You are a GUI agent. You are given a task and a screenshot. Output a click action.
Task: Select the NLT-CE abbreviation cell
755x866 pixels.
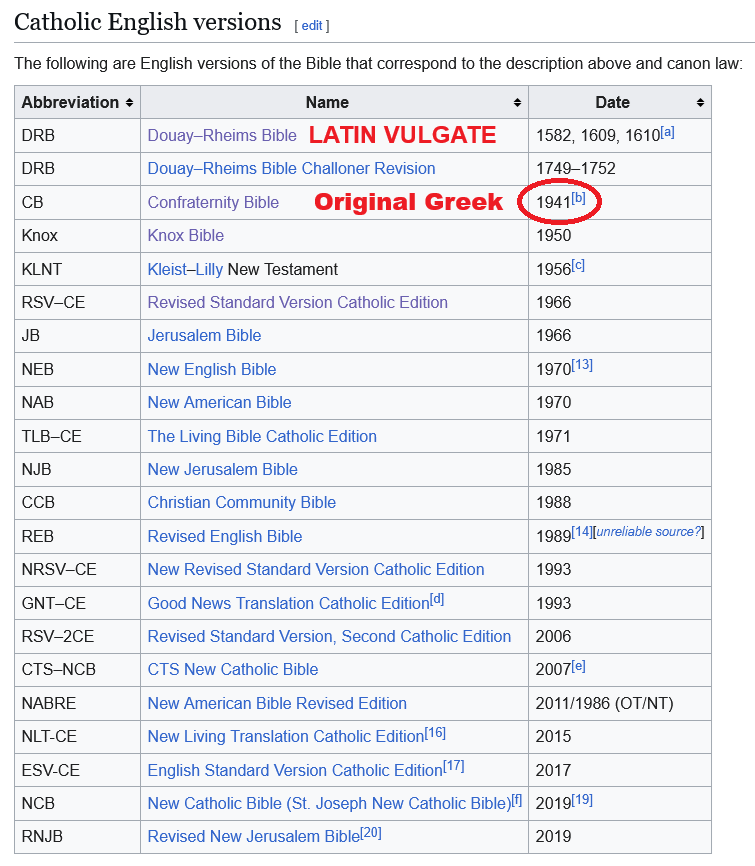[77, 736]
